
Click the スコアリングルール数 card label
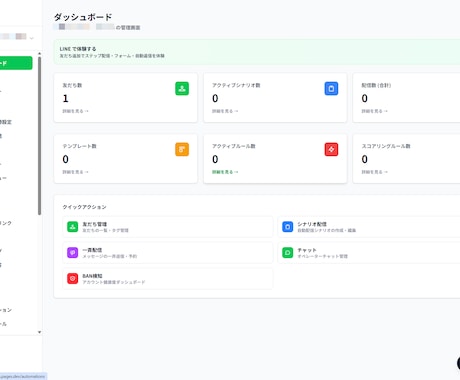point(386,146)
